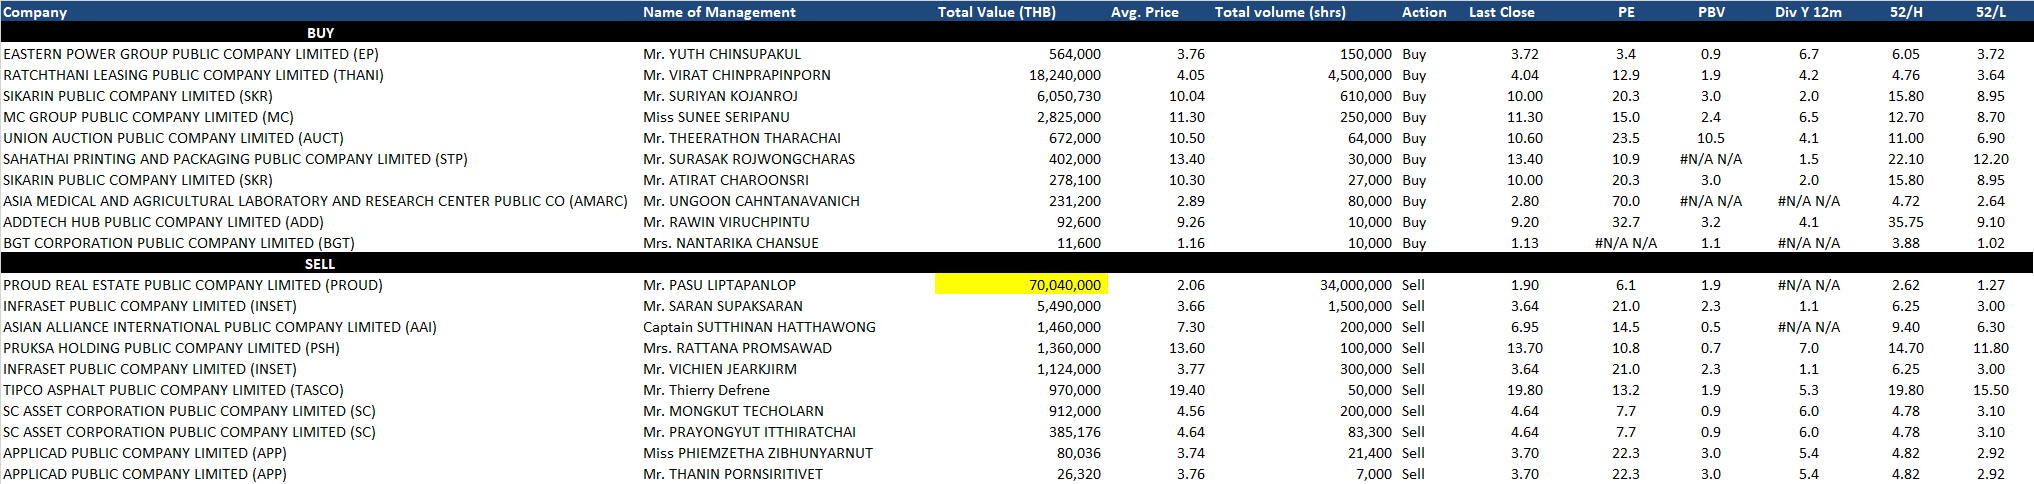Click the 26,320 total value cell

(1079, 474)
